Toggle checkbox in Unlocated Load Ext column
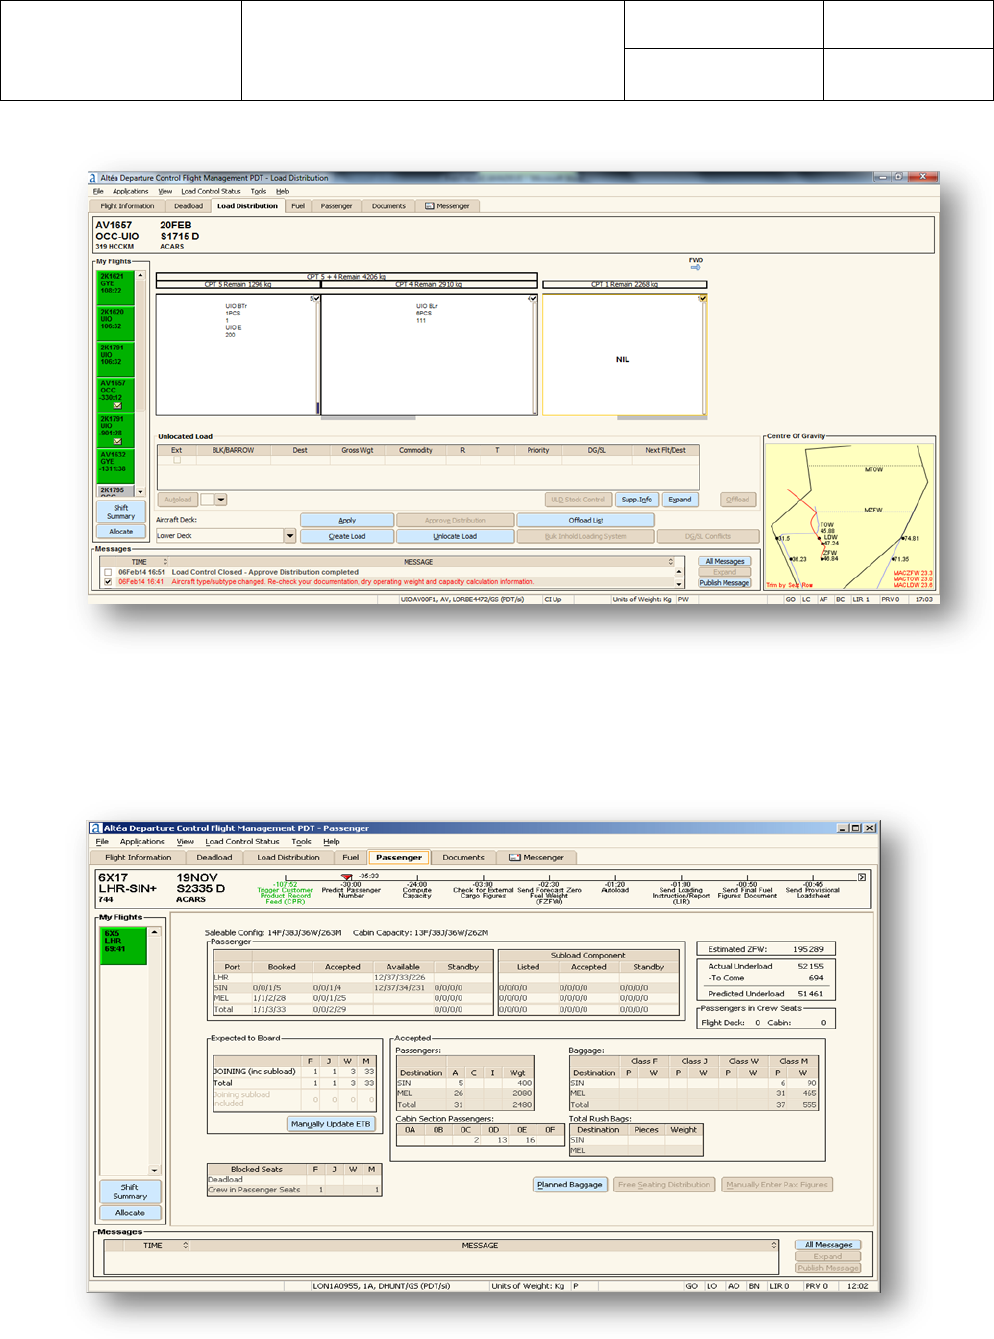This screenshot has width=994, height=1339. click(177, 461)
